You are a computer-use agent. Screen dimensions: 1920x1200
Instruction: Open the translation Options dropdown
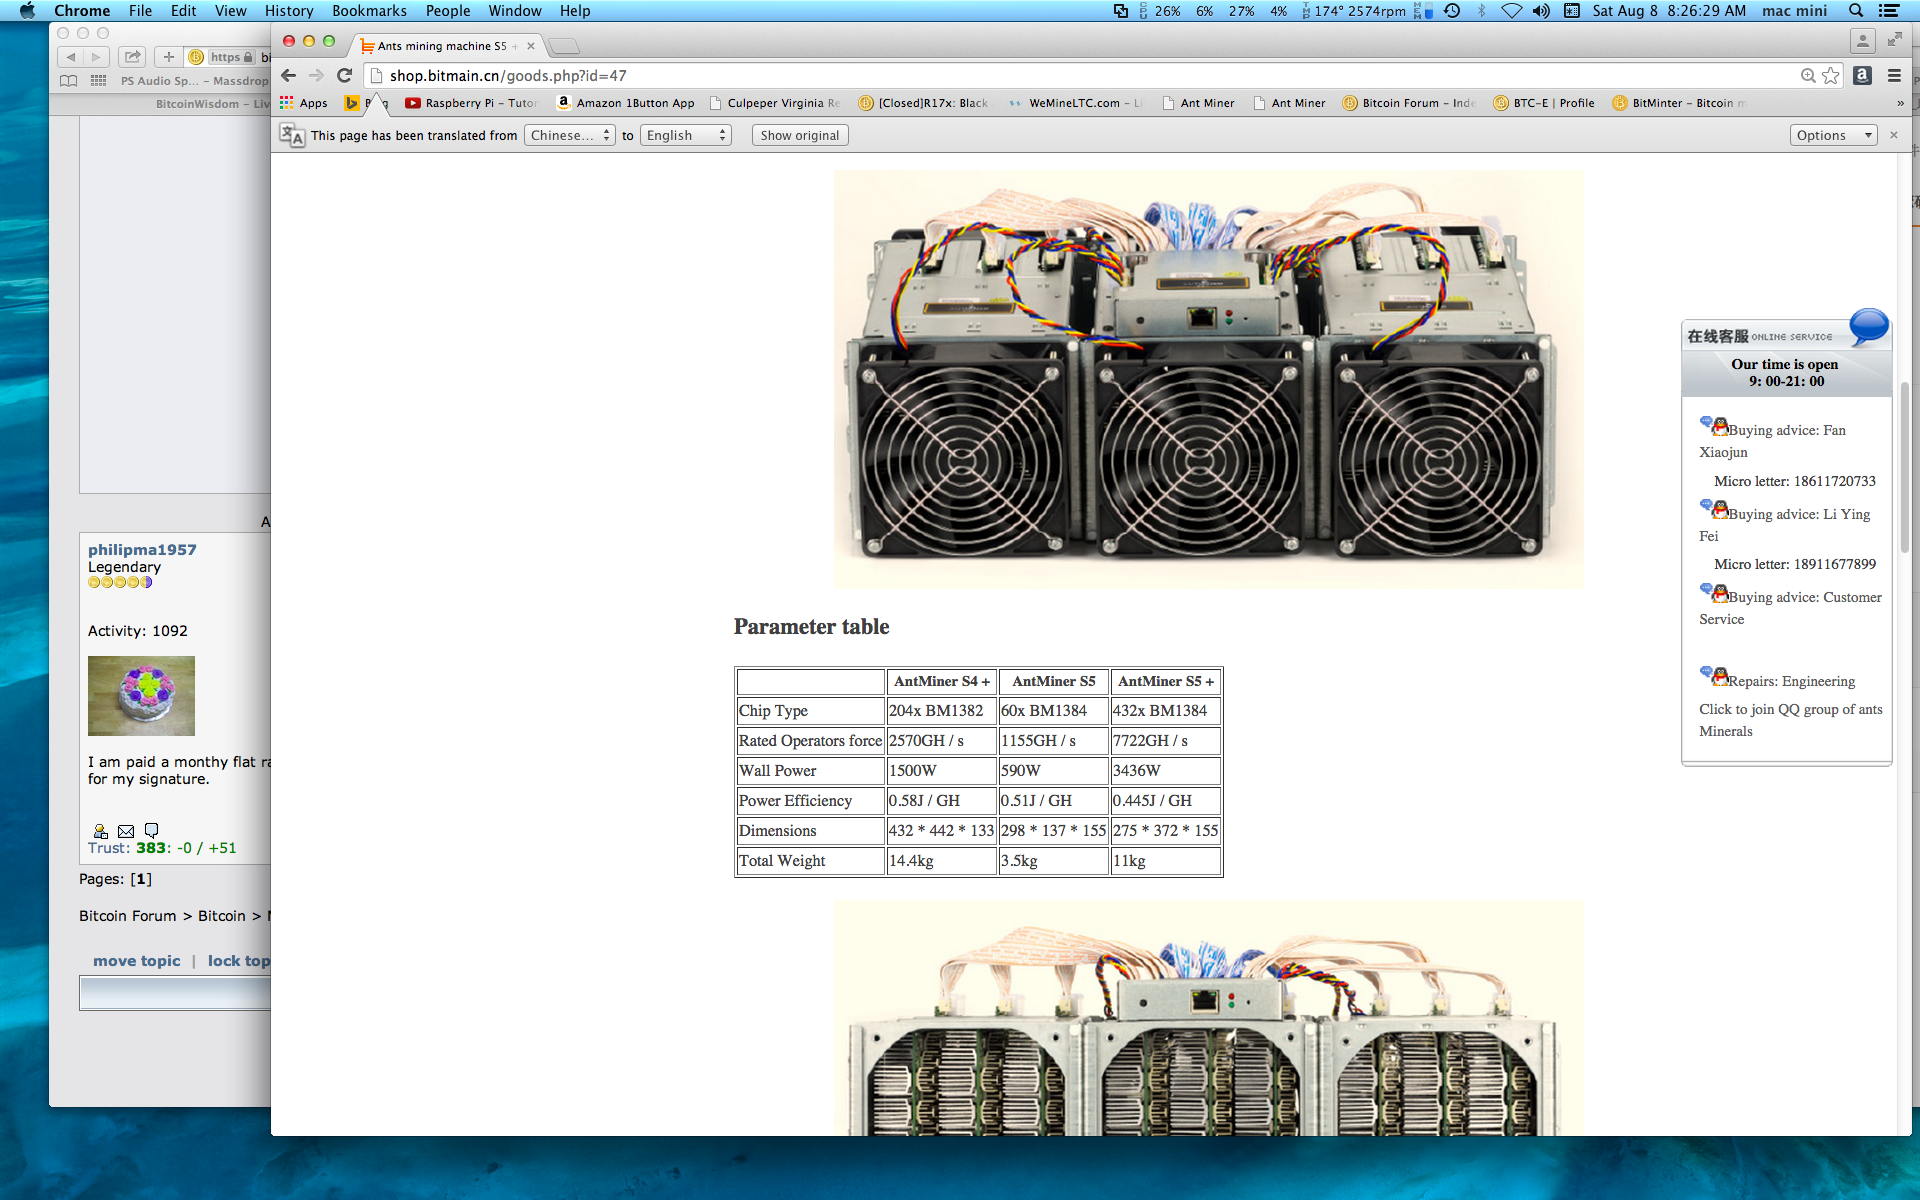(1834, 135)
